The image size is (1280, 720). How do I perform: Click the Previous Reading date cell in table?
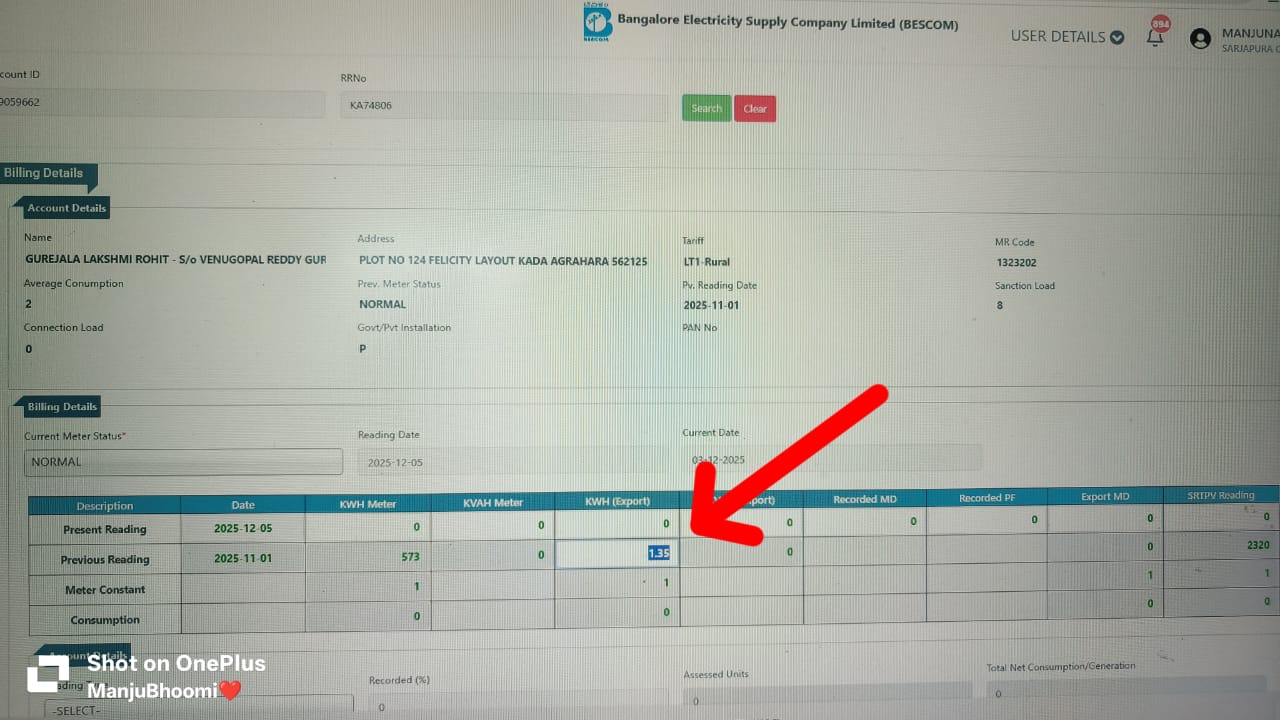pyautogui.click(x=243, y=558)
